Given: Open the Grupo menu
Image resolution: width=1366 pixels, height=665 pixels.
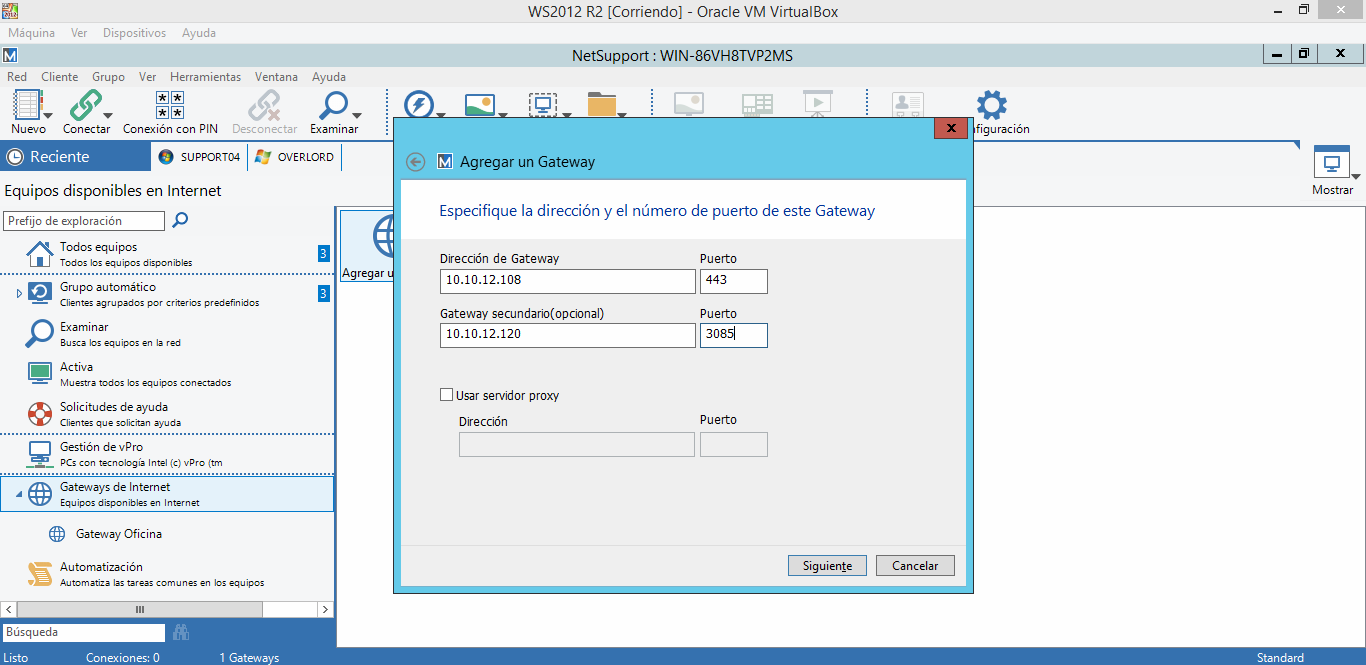Looking at the screenshot, I should (x=108, y=77).
